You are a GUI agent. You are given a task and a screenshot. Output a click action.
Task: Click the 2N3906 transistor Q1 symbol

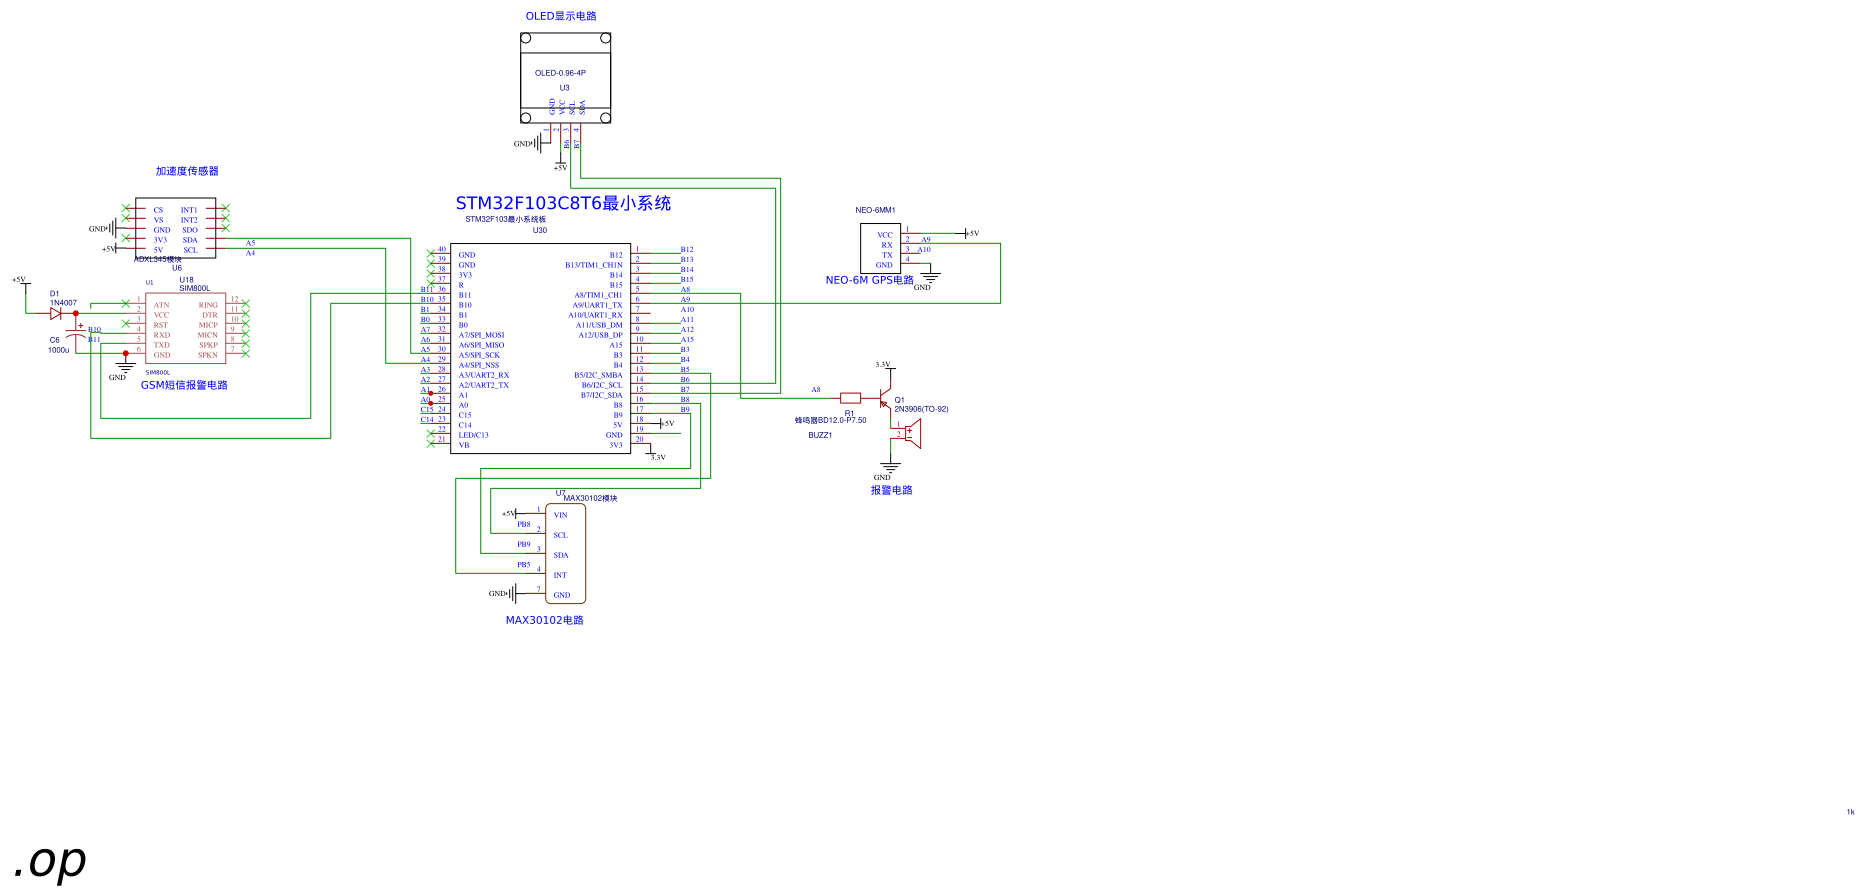pos(884,398)
